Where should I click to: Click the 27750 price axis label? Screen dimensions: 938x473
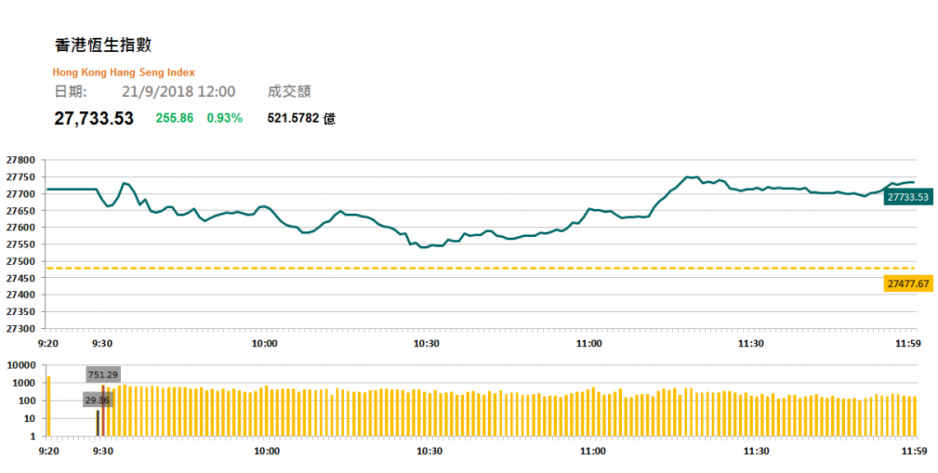click(22, 177)
